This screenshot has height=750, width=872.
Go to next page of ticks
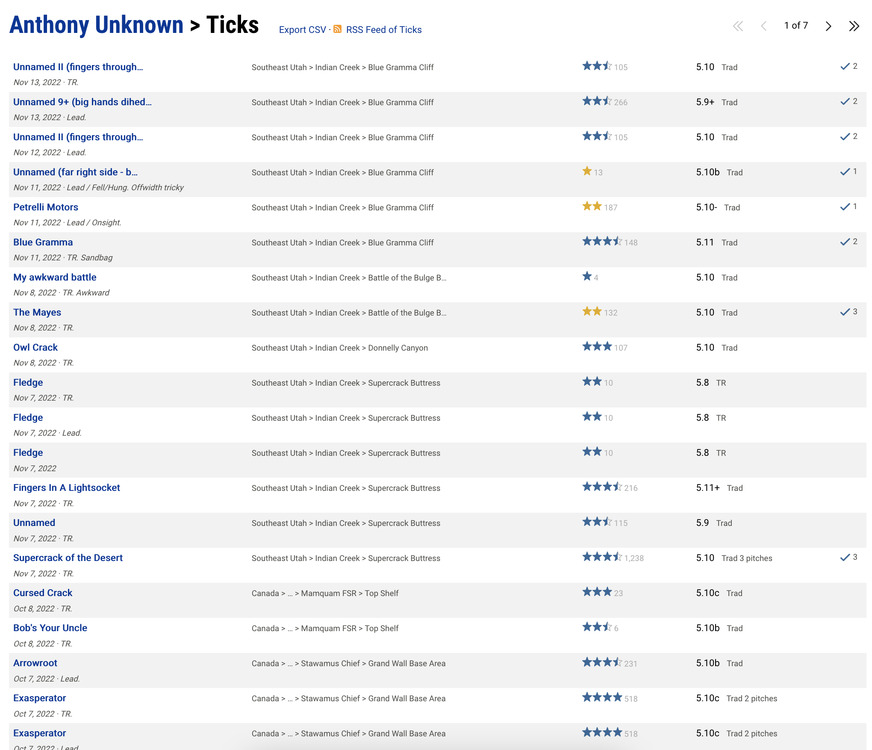point(828,26)
